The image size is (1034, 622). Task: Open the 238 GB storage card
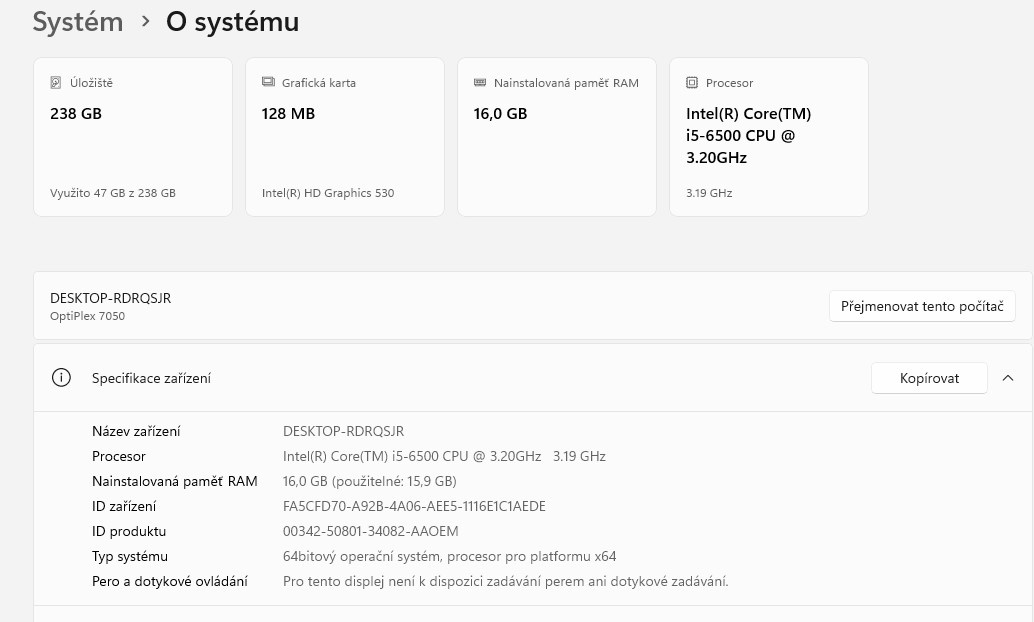point(133,137)
